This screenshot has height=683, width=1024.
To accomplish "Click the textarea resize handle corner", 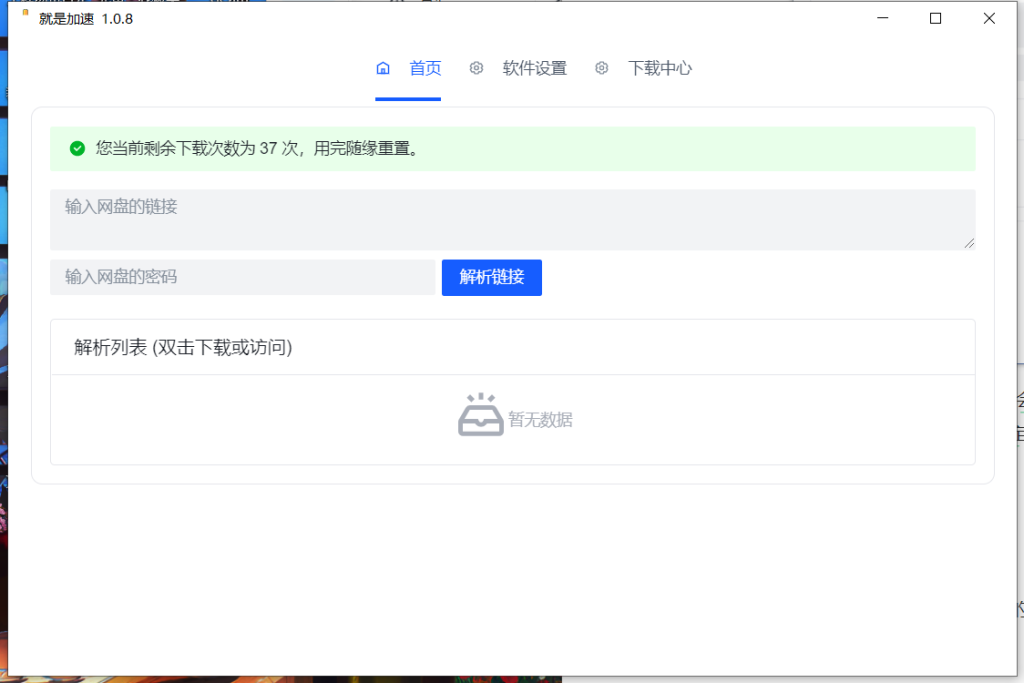I will (x=969, y=242).
